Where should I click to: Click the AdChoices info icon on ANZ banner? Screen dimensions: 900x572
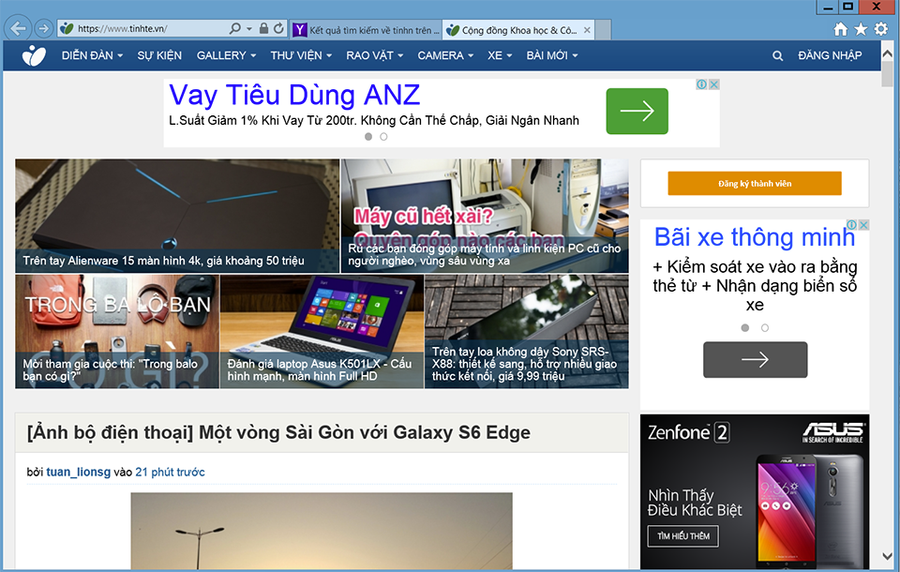701,84
